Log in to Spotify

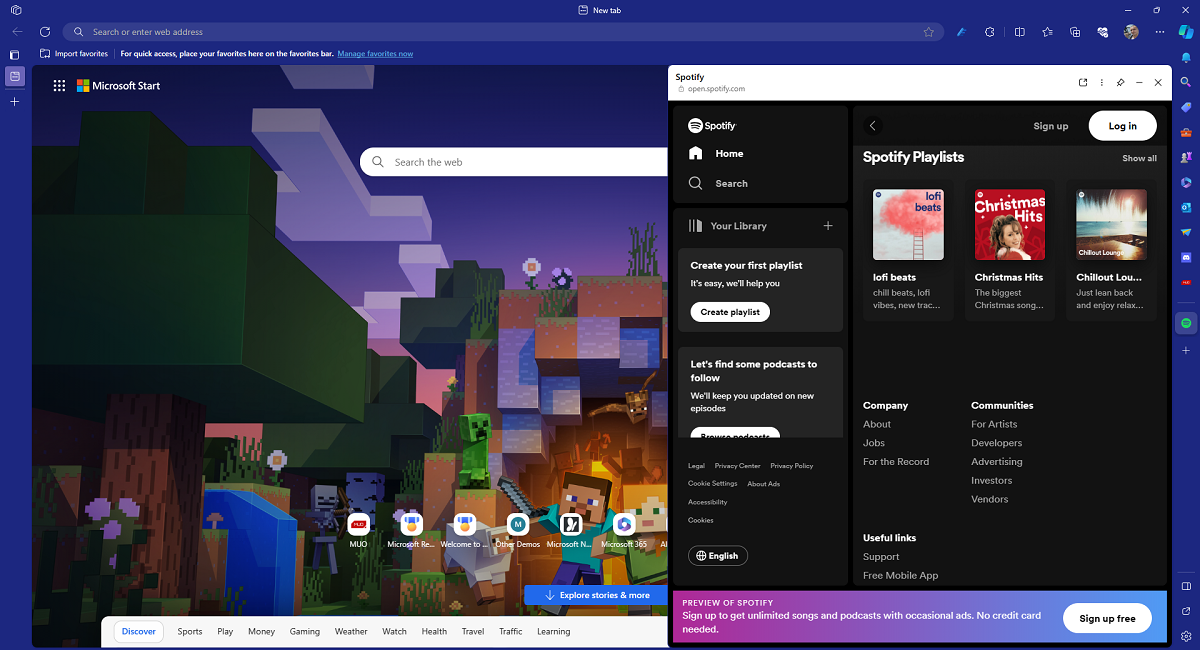(x=1122, y=125)
